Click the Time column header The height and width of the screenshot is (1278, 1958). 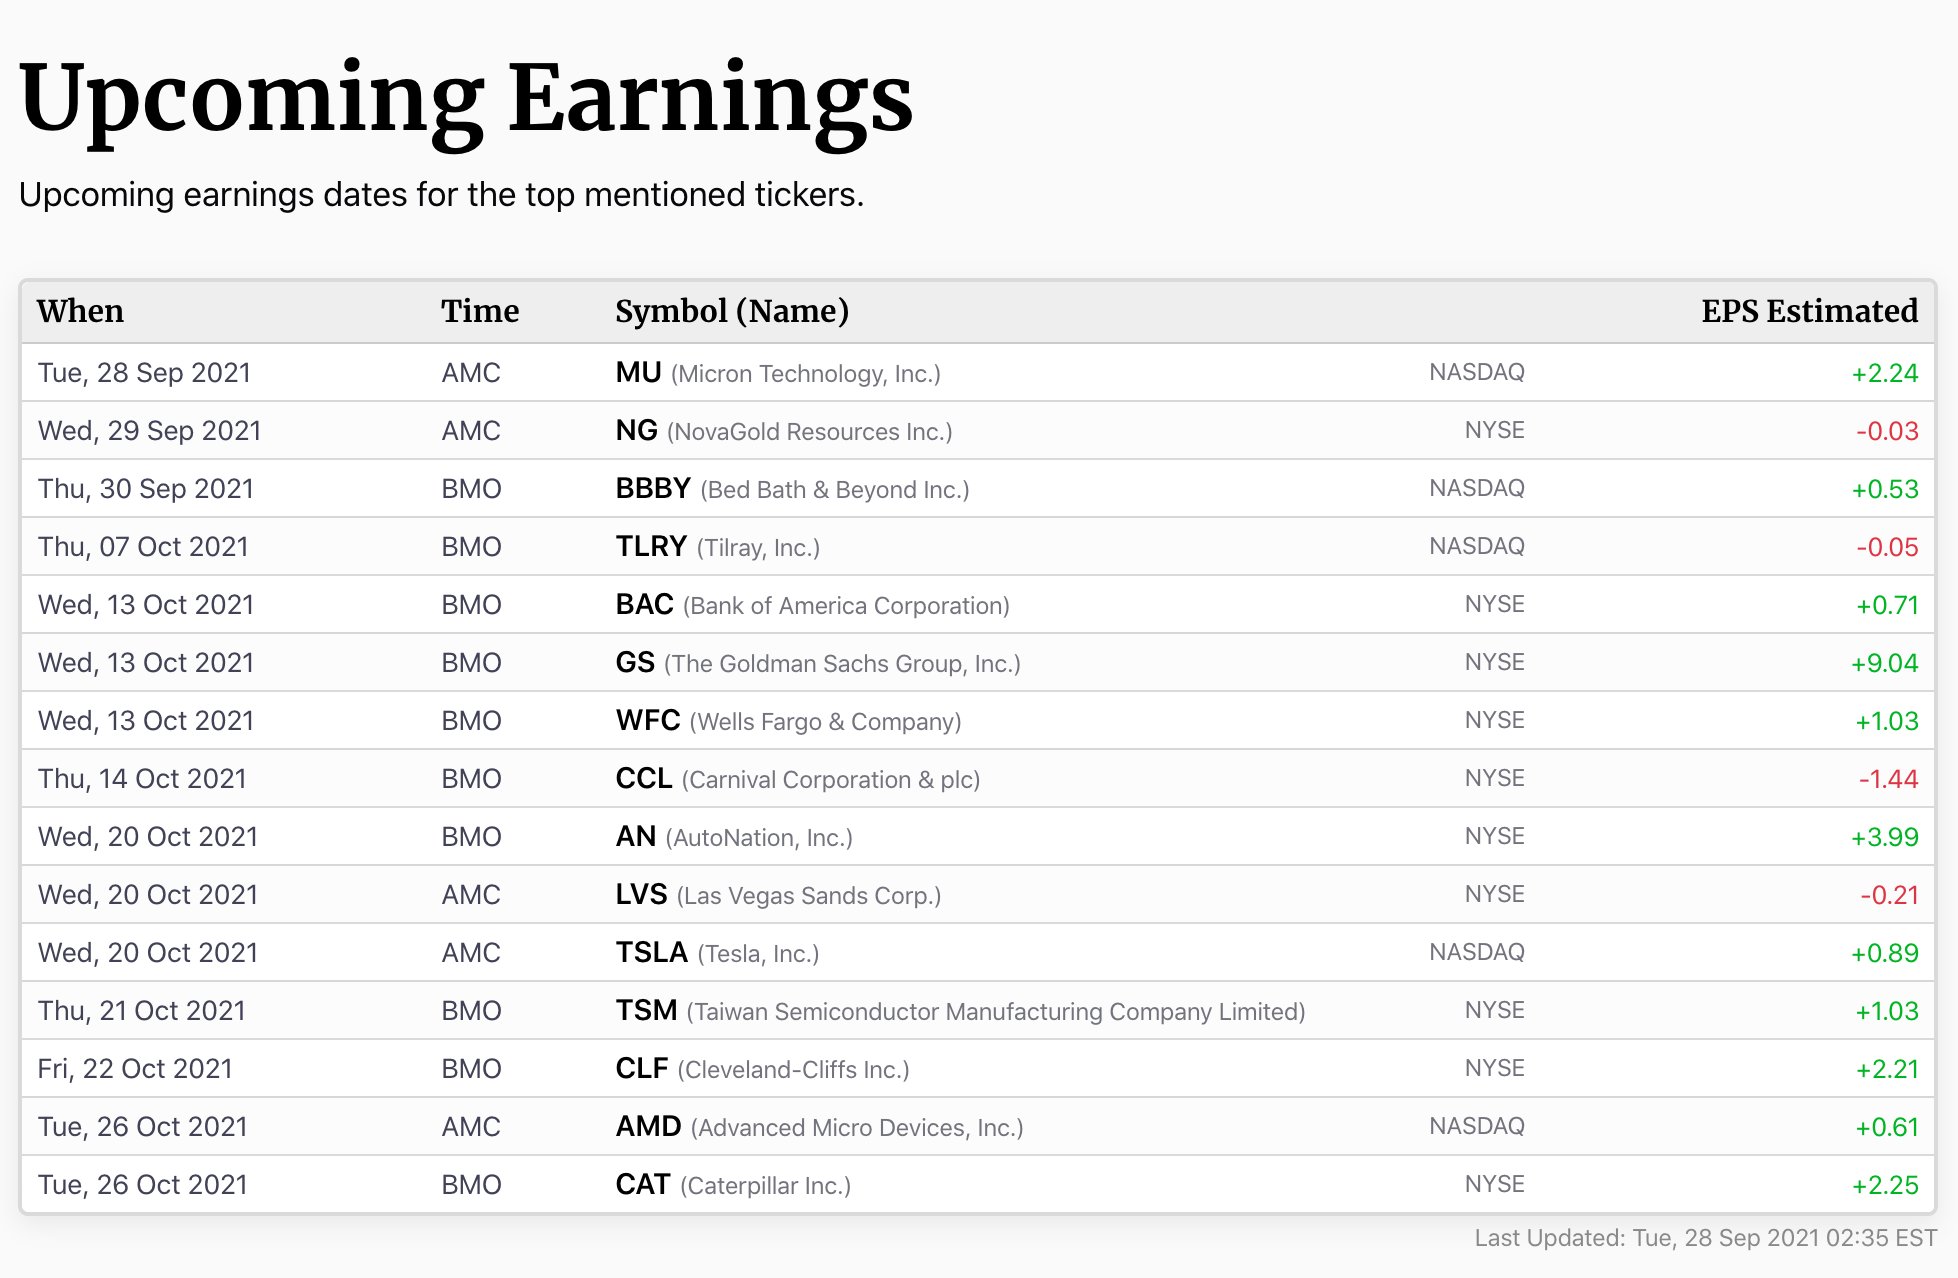[479, 311]
